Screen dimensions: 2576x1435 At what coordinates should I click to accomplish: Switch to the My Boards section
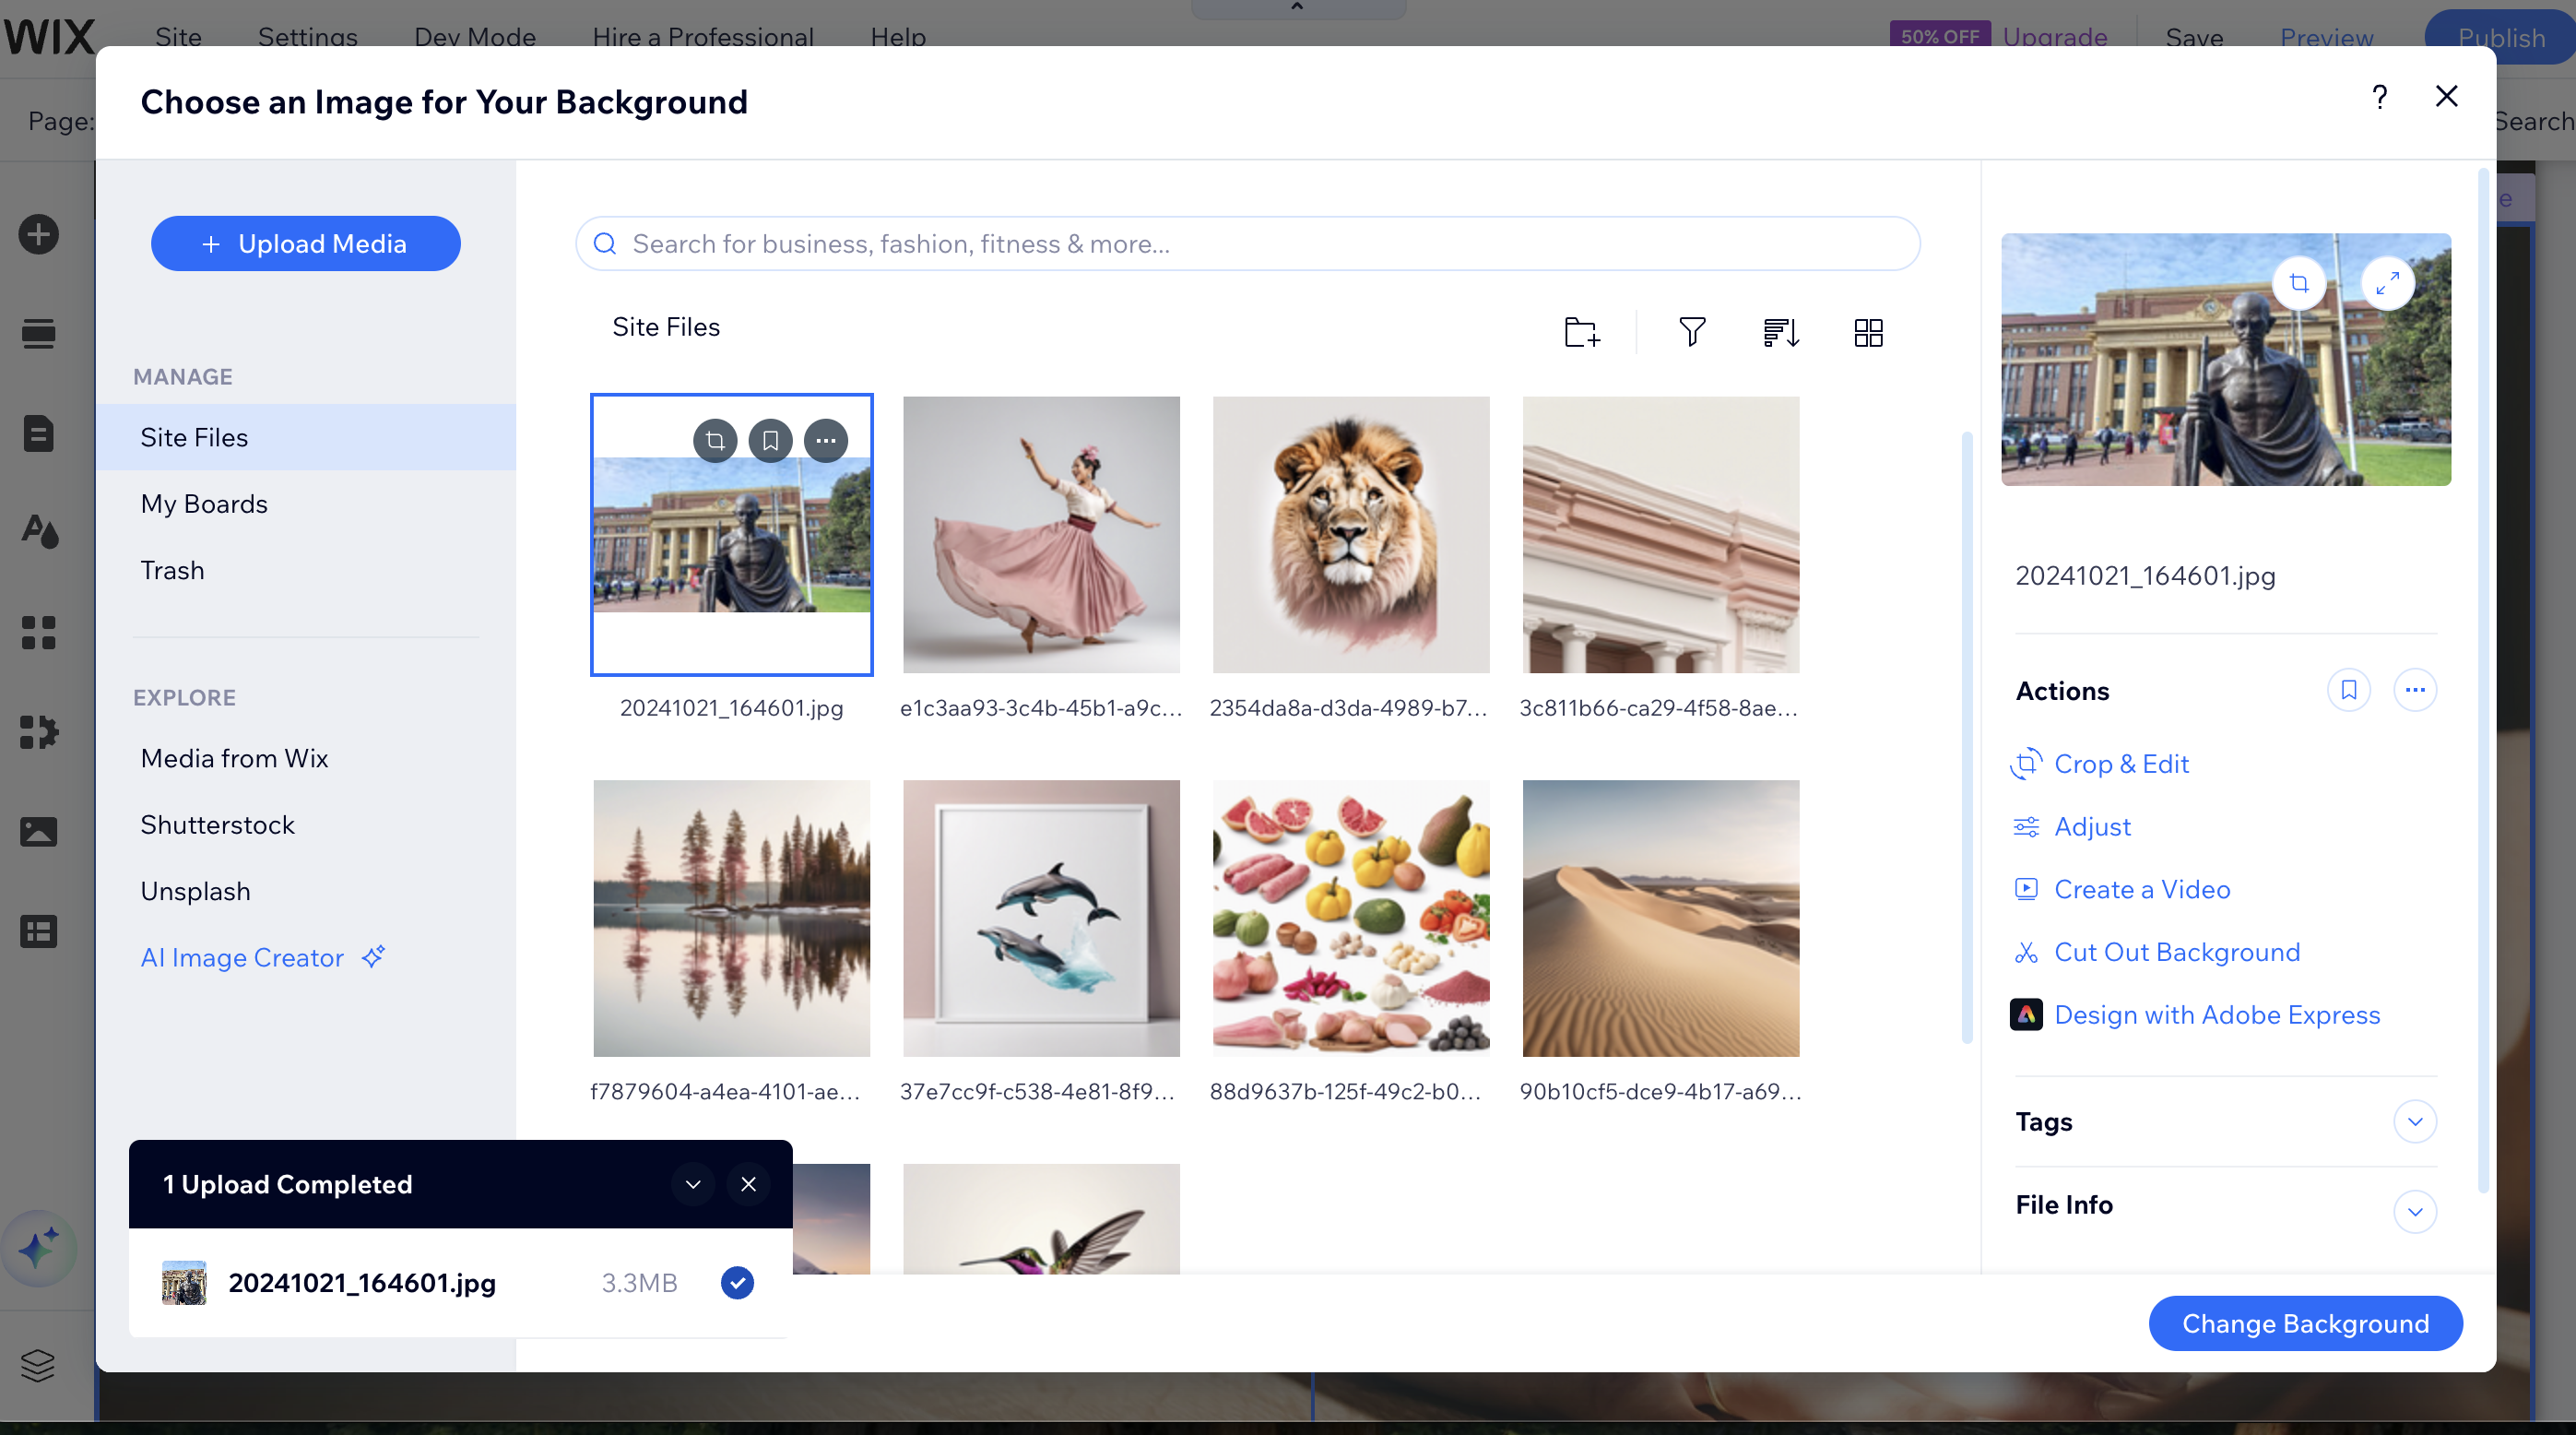204,503
